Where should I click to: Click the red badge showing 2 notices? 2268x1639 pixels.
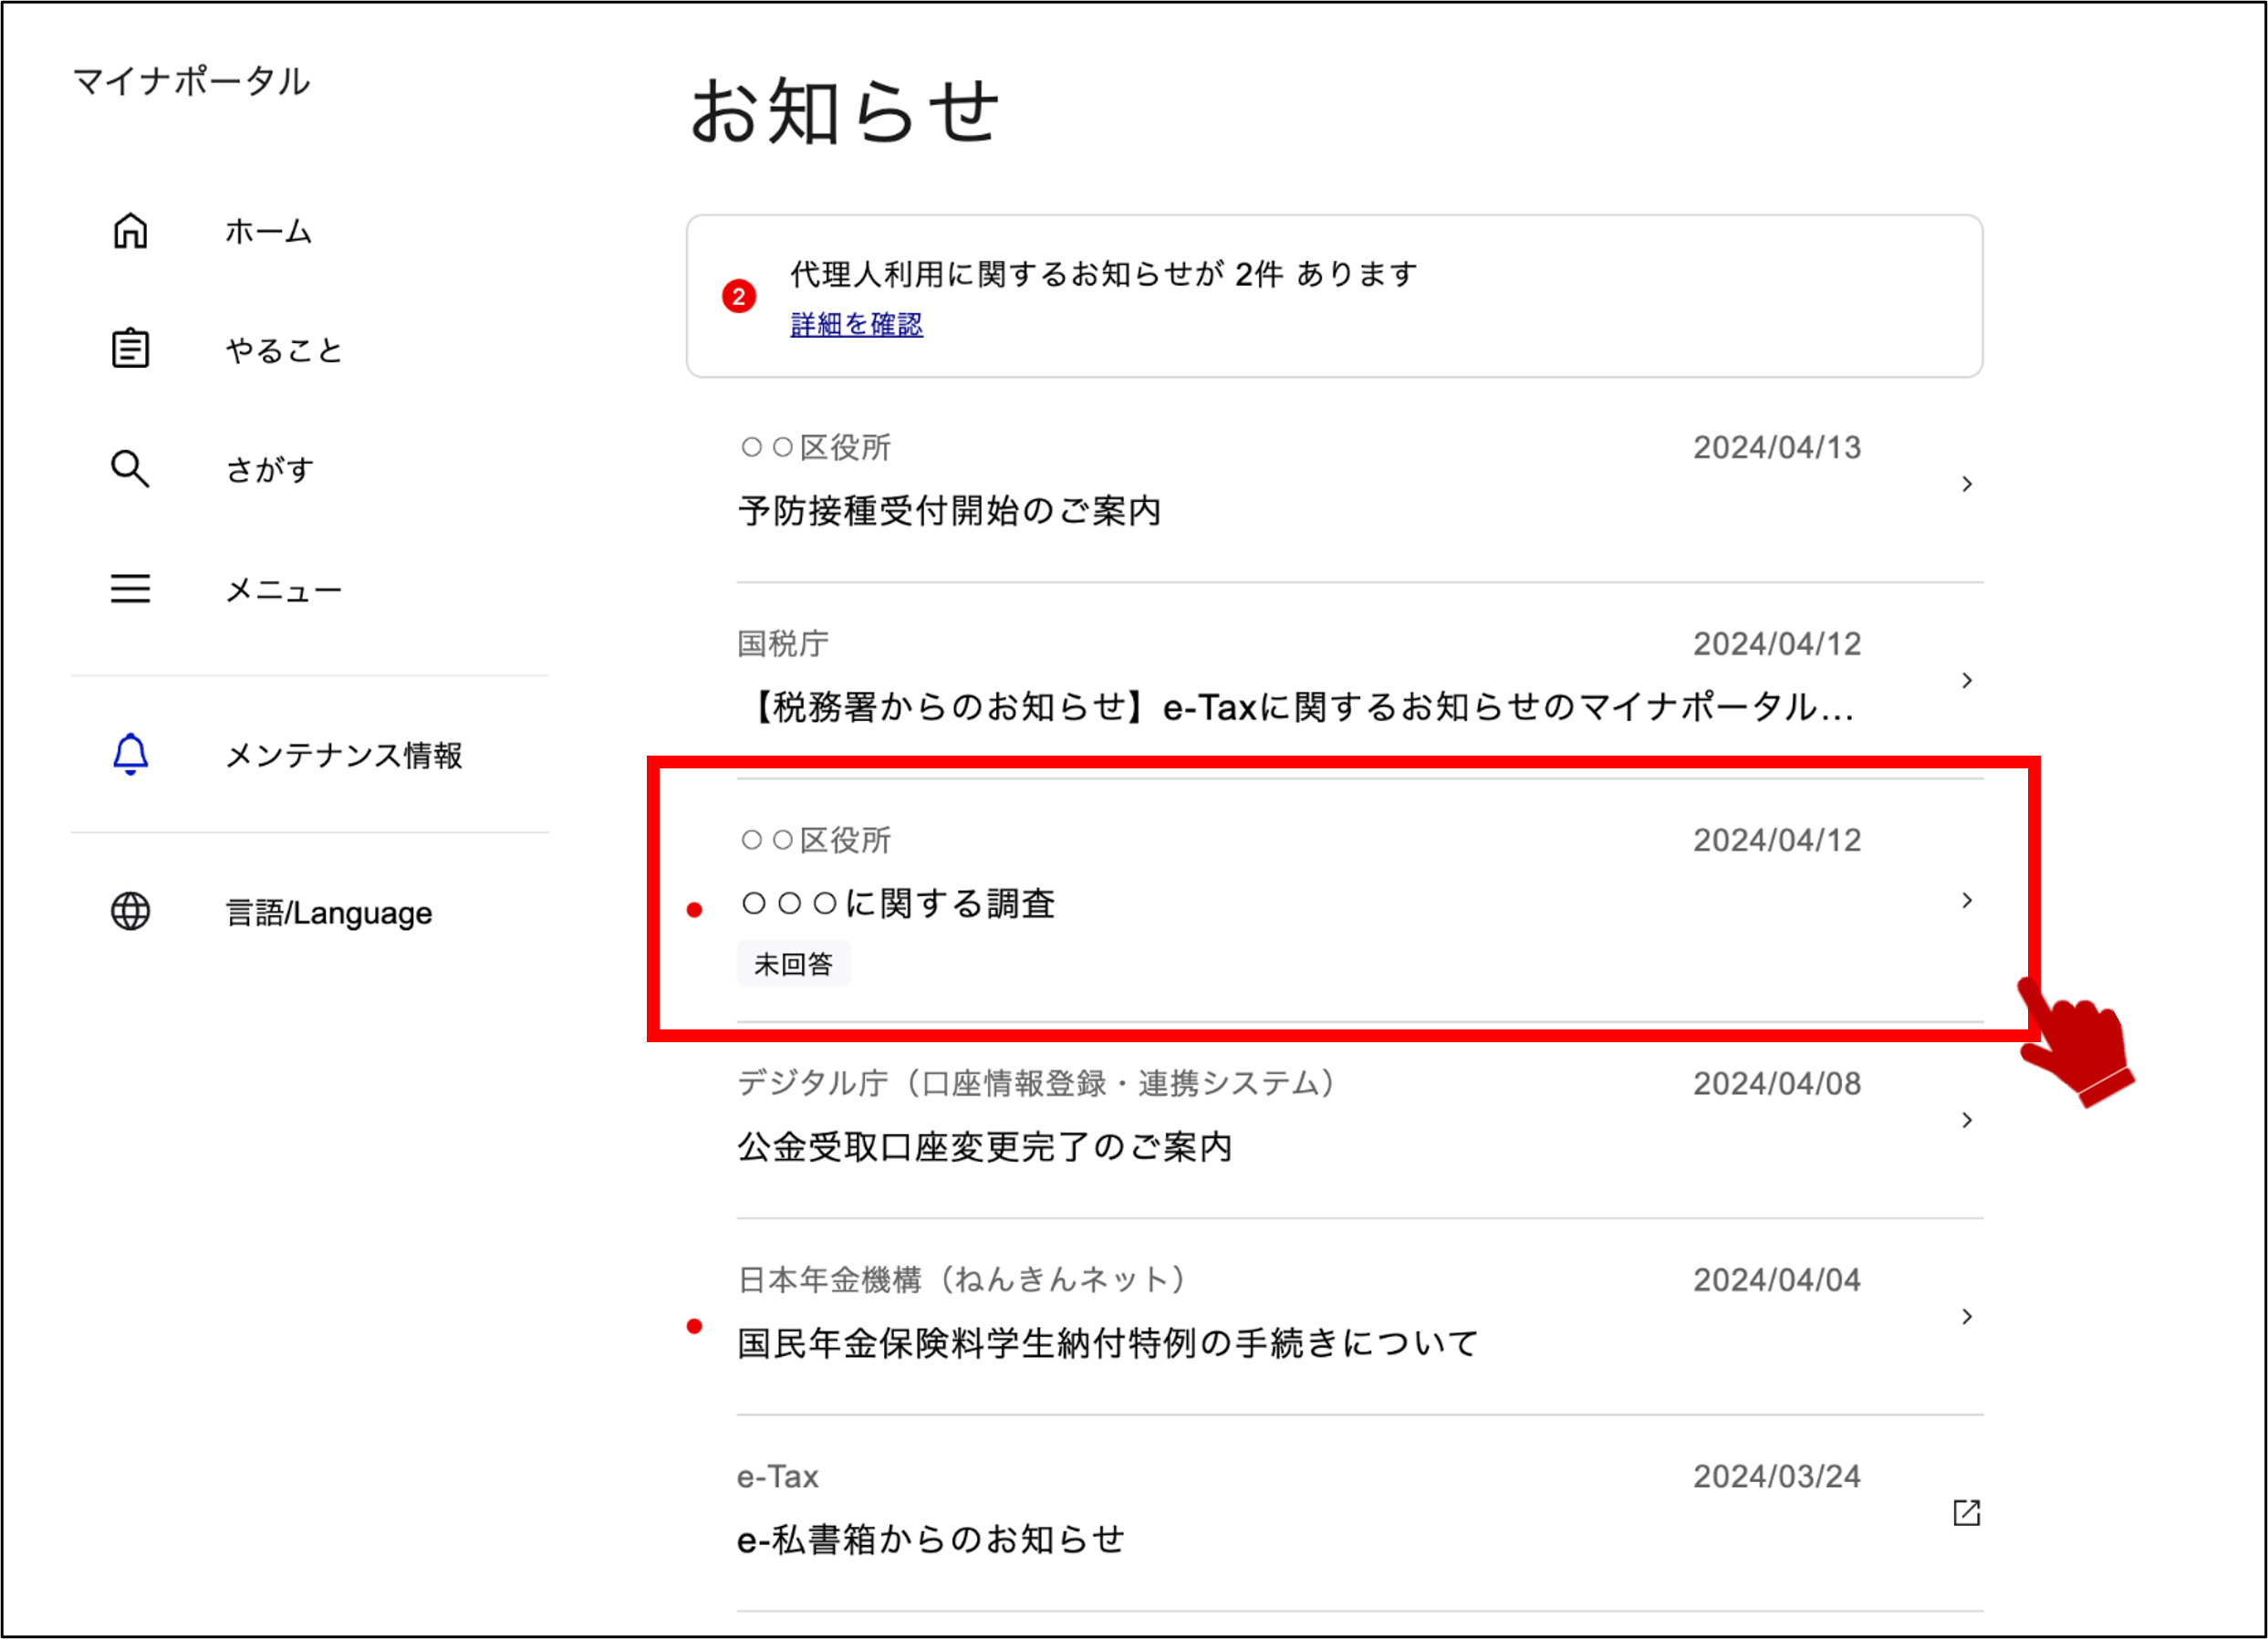pos(739,296)
